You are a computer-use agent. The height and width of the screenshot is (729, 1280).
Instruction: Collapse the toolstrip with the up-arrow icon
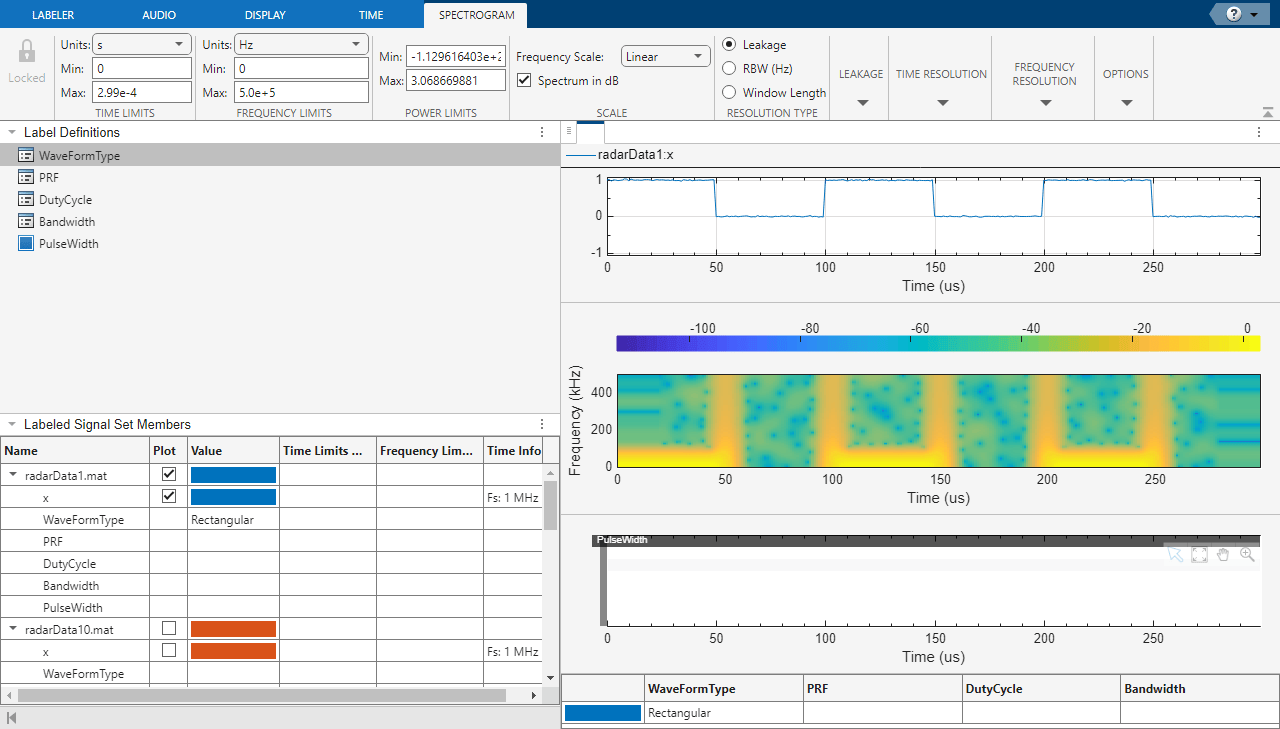[1269, 112]
